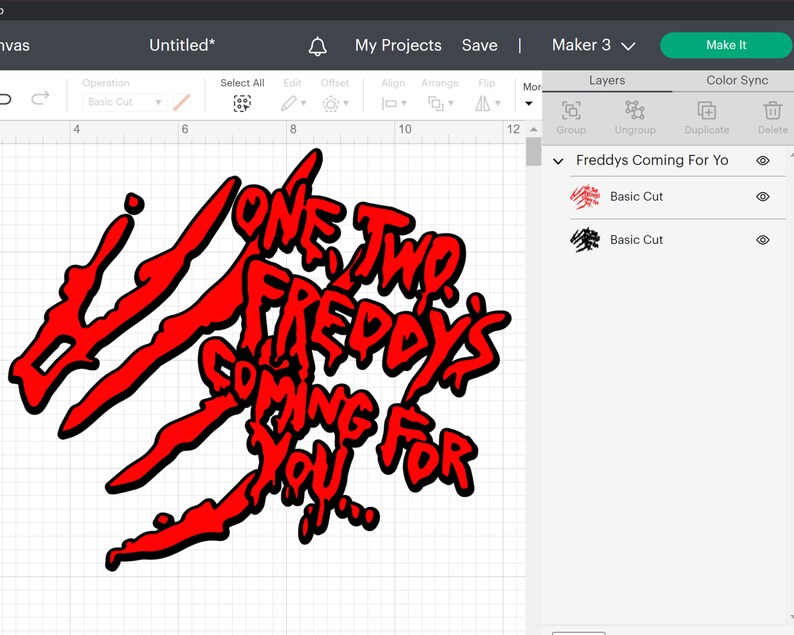Click the Untitled* project name
Image resolution: width=794 pixels, height=635 pixels.
tap(182, 45)
